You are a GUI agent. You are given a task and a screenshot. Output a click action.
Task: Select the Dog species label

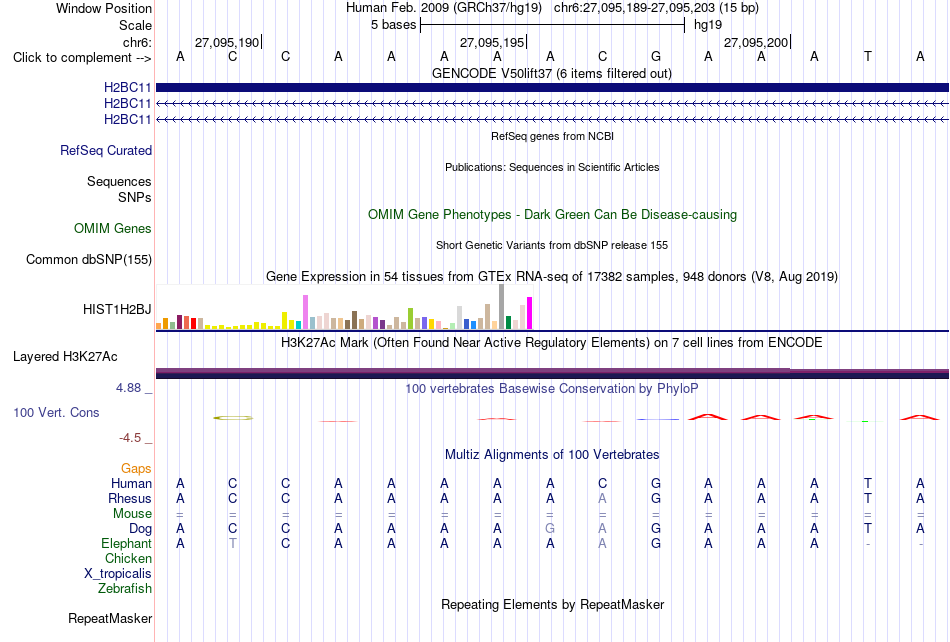pyautogui.click(x=140, y=529)
